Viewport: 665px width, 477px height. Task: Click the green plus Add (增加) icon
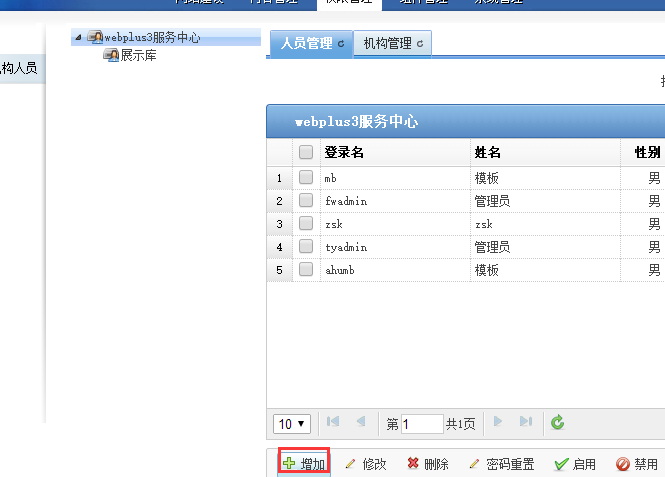289,464
